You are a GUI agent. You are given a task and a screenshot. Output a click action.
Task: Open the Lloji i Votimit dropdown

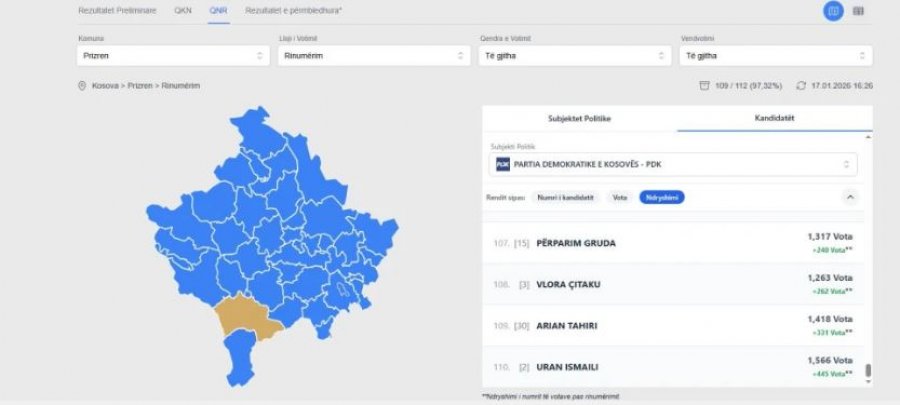(x=373, y=55)
